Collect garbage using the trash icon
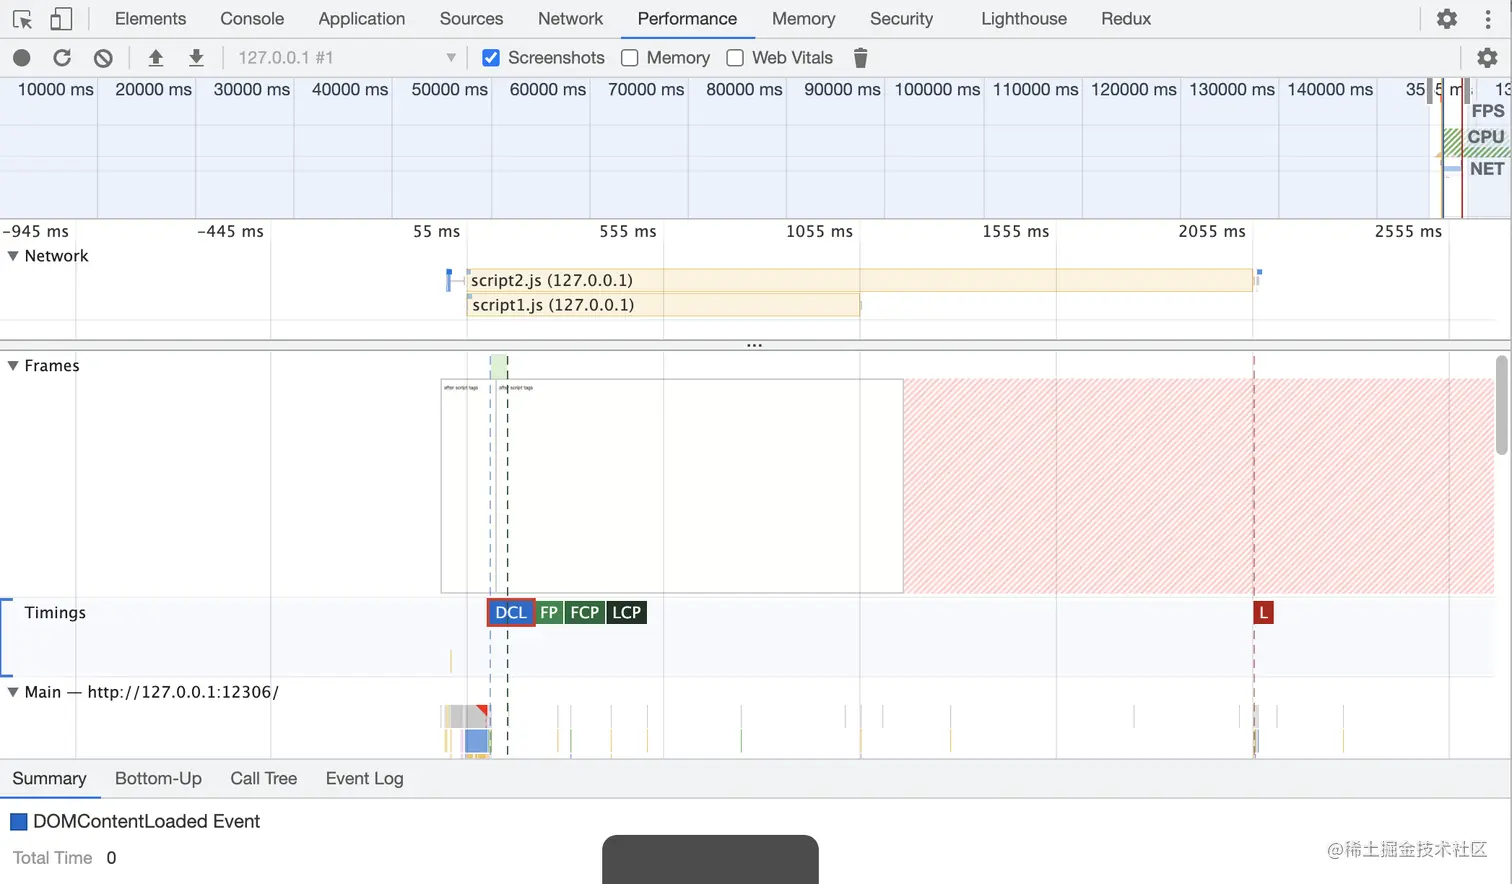 pos(860,58)
